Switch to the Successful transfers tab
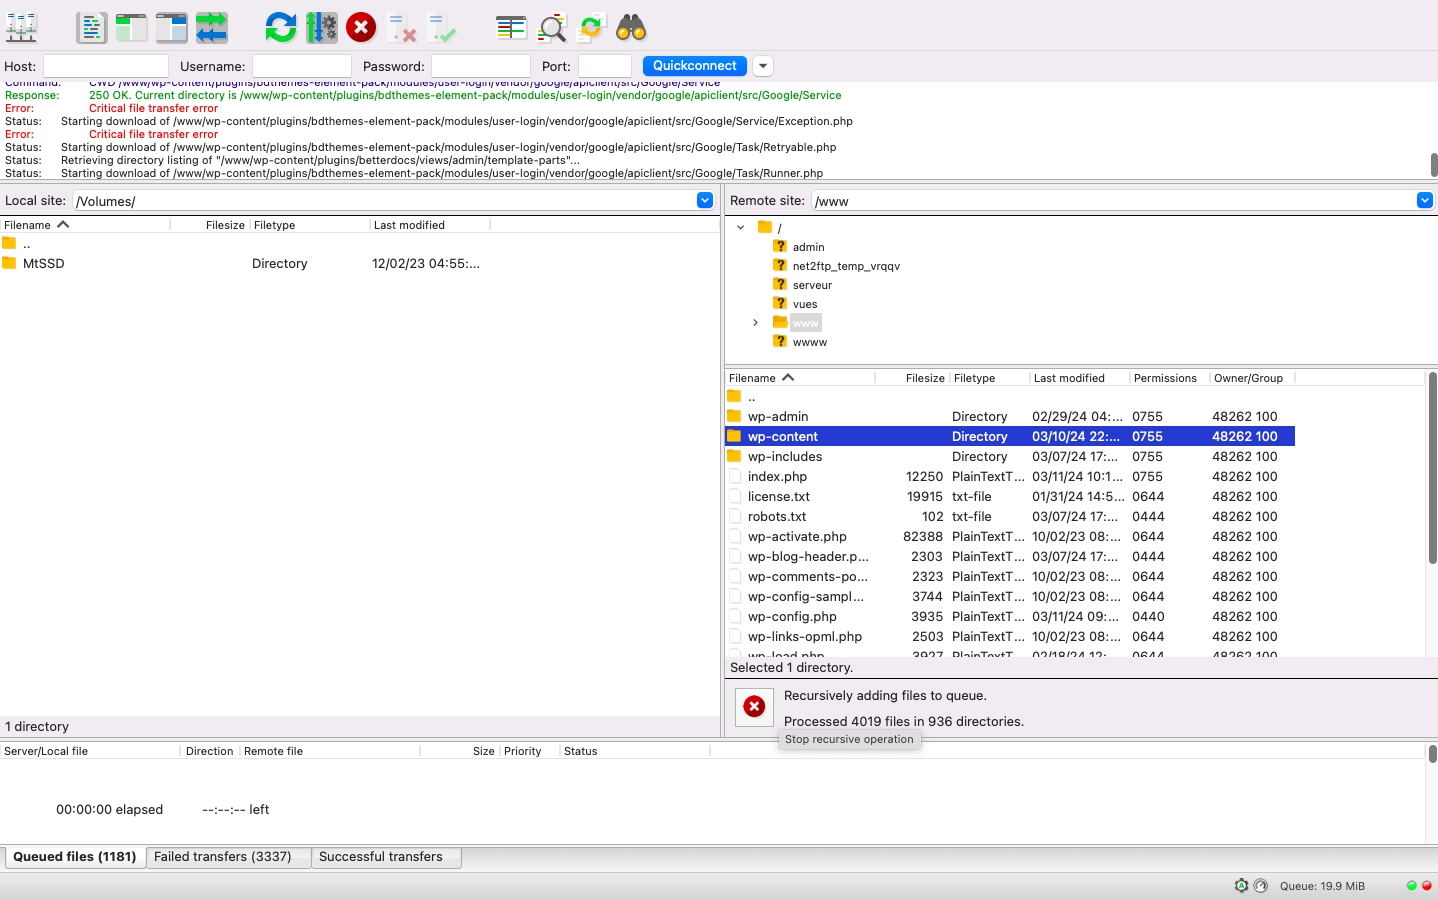1438x900 pixels. (x=381, y=857)
